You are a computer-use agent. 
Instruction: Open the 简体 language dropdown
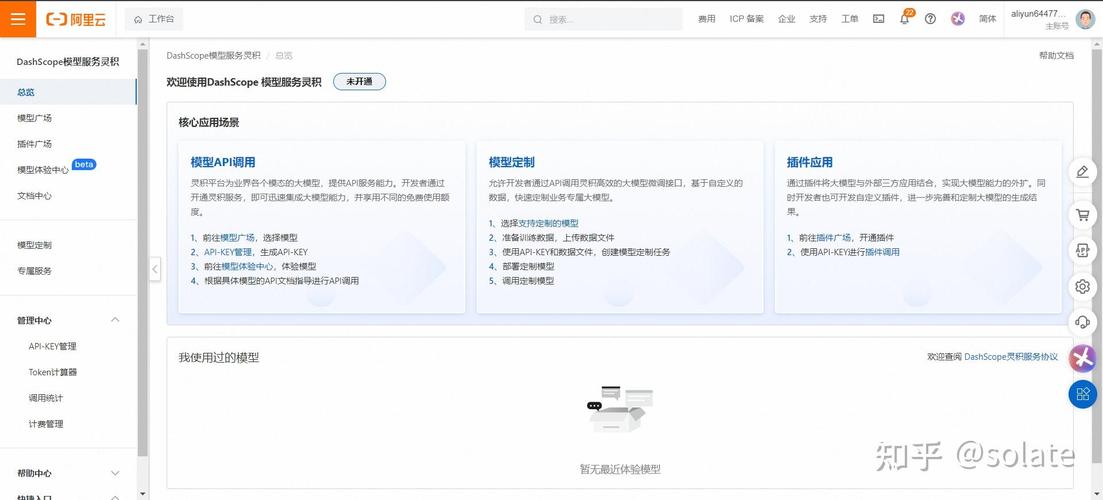click(988, 19)
